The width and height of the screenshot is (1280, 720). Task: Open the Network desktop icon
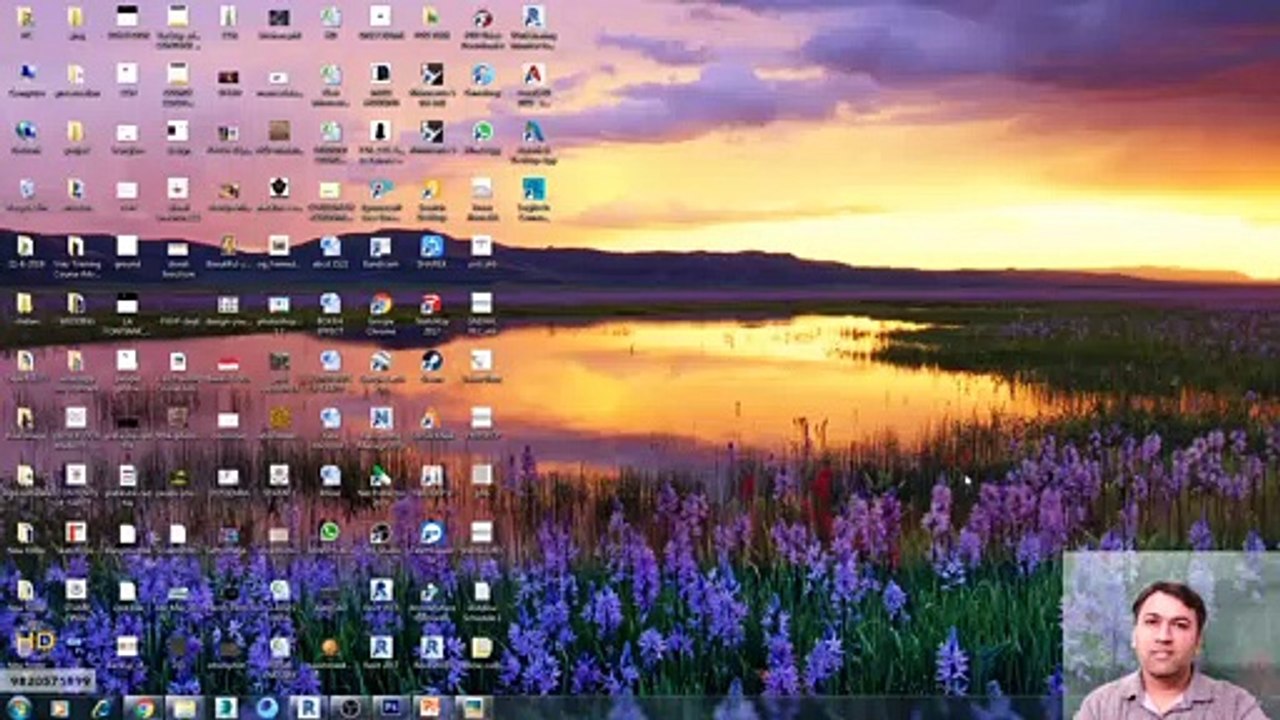pos(26,137)
